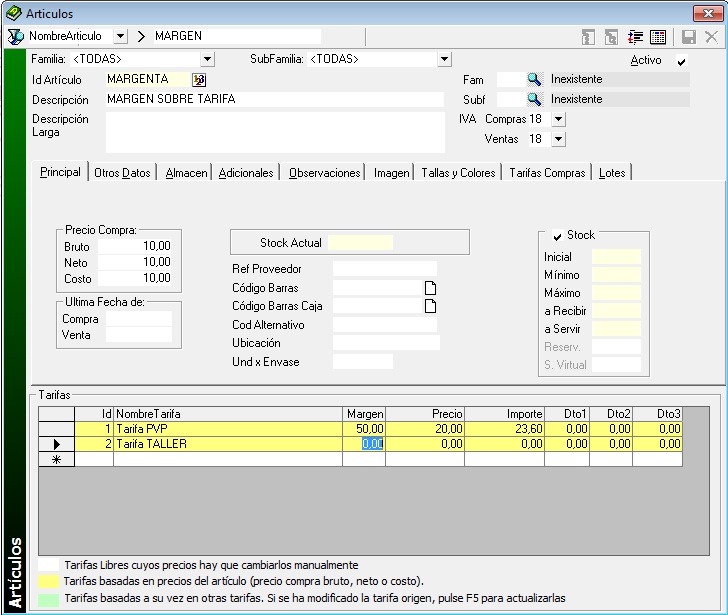Click the second greyed copy-document toolbar icon
This screenshot has width=728, height=615.
[611, 37]
